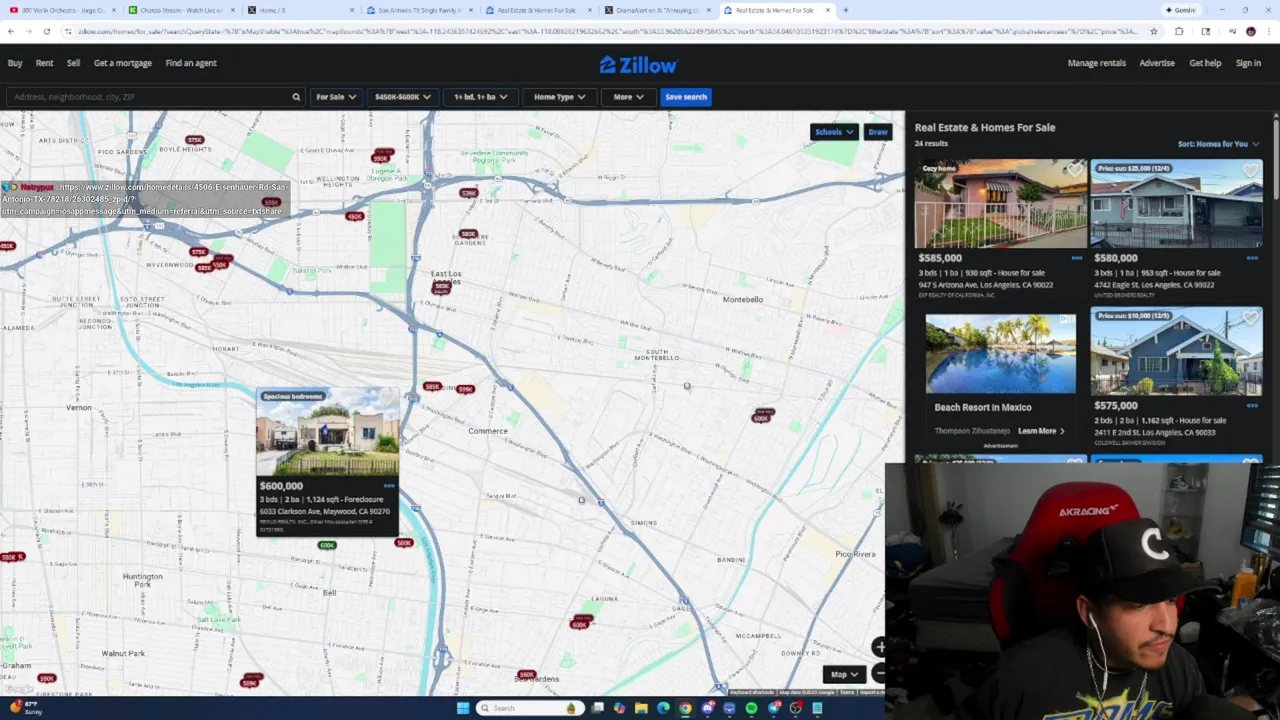Click the '24 results' count text
Image resolution: width=1280 pixels, height=720 pixels.
point(931,144)
